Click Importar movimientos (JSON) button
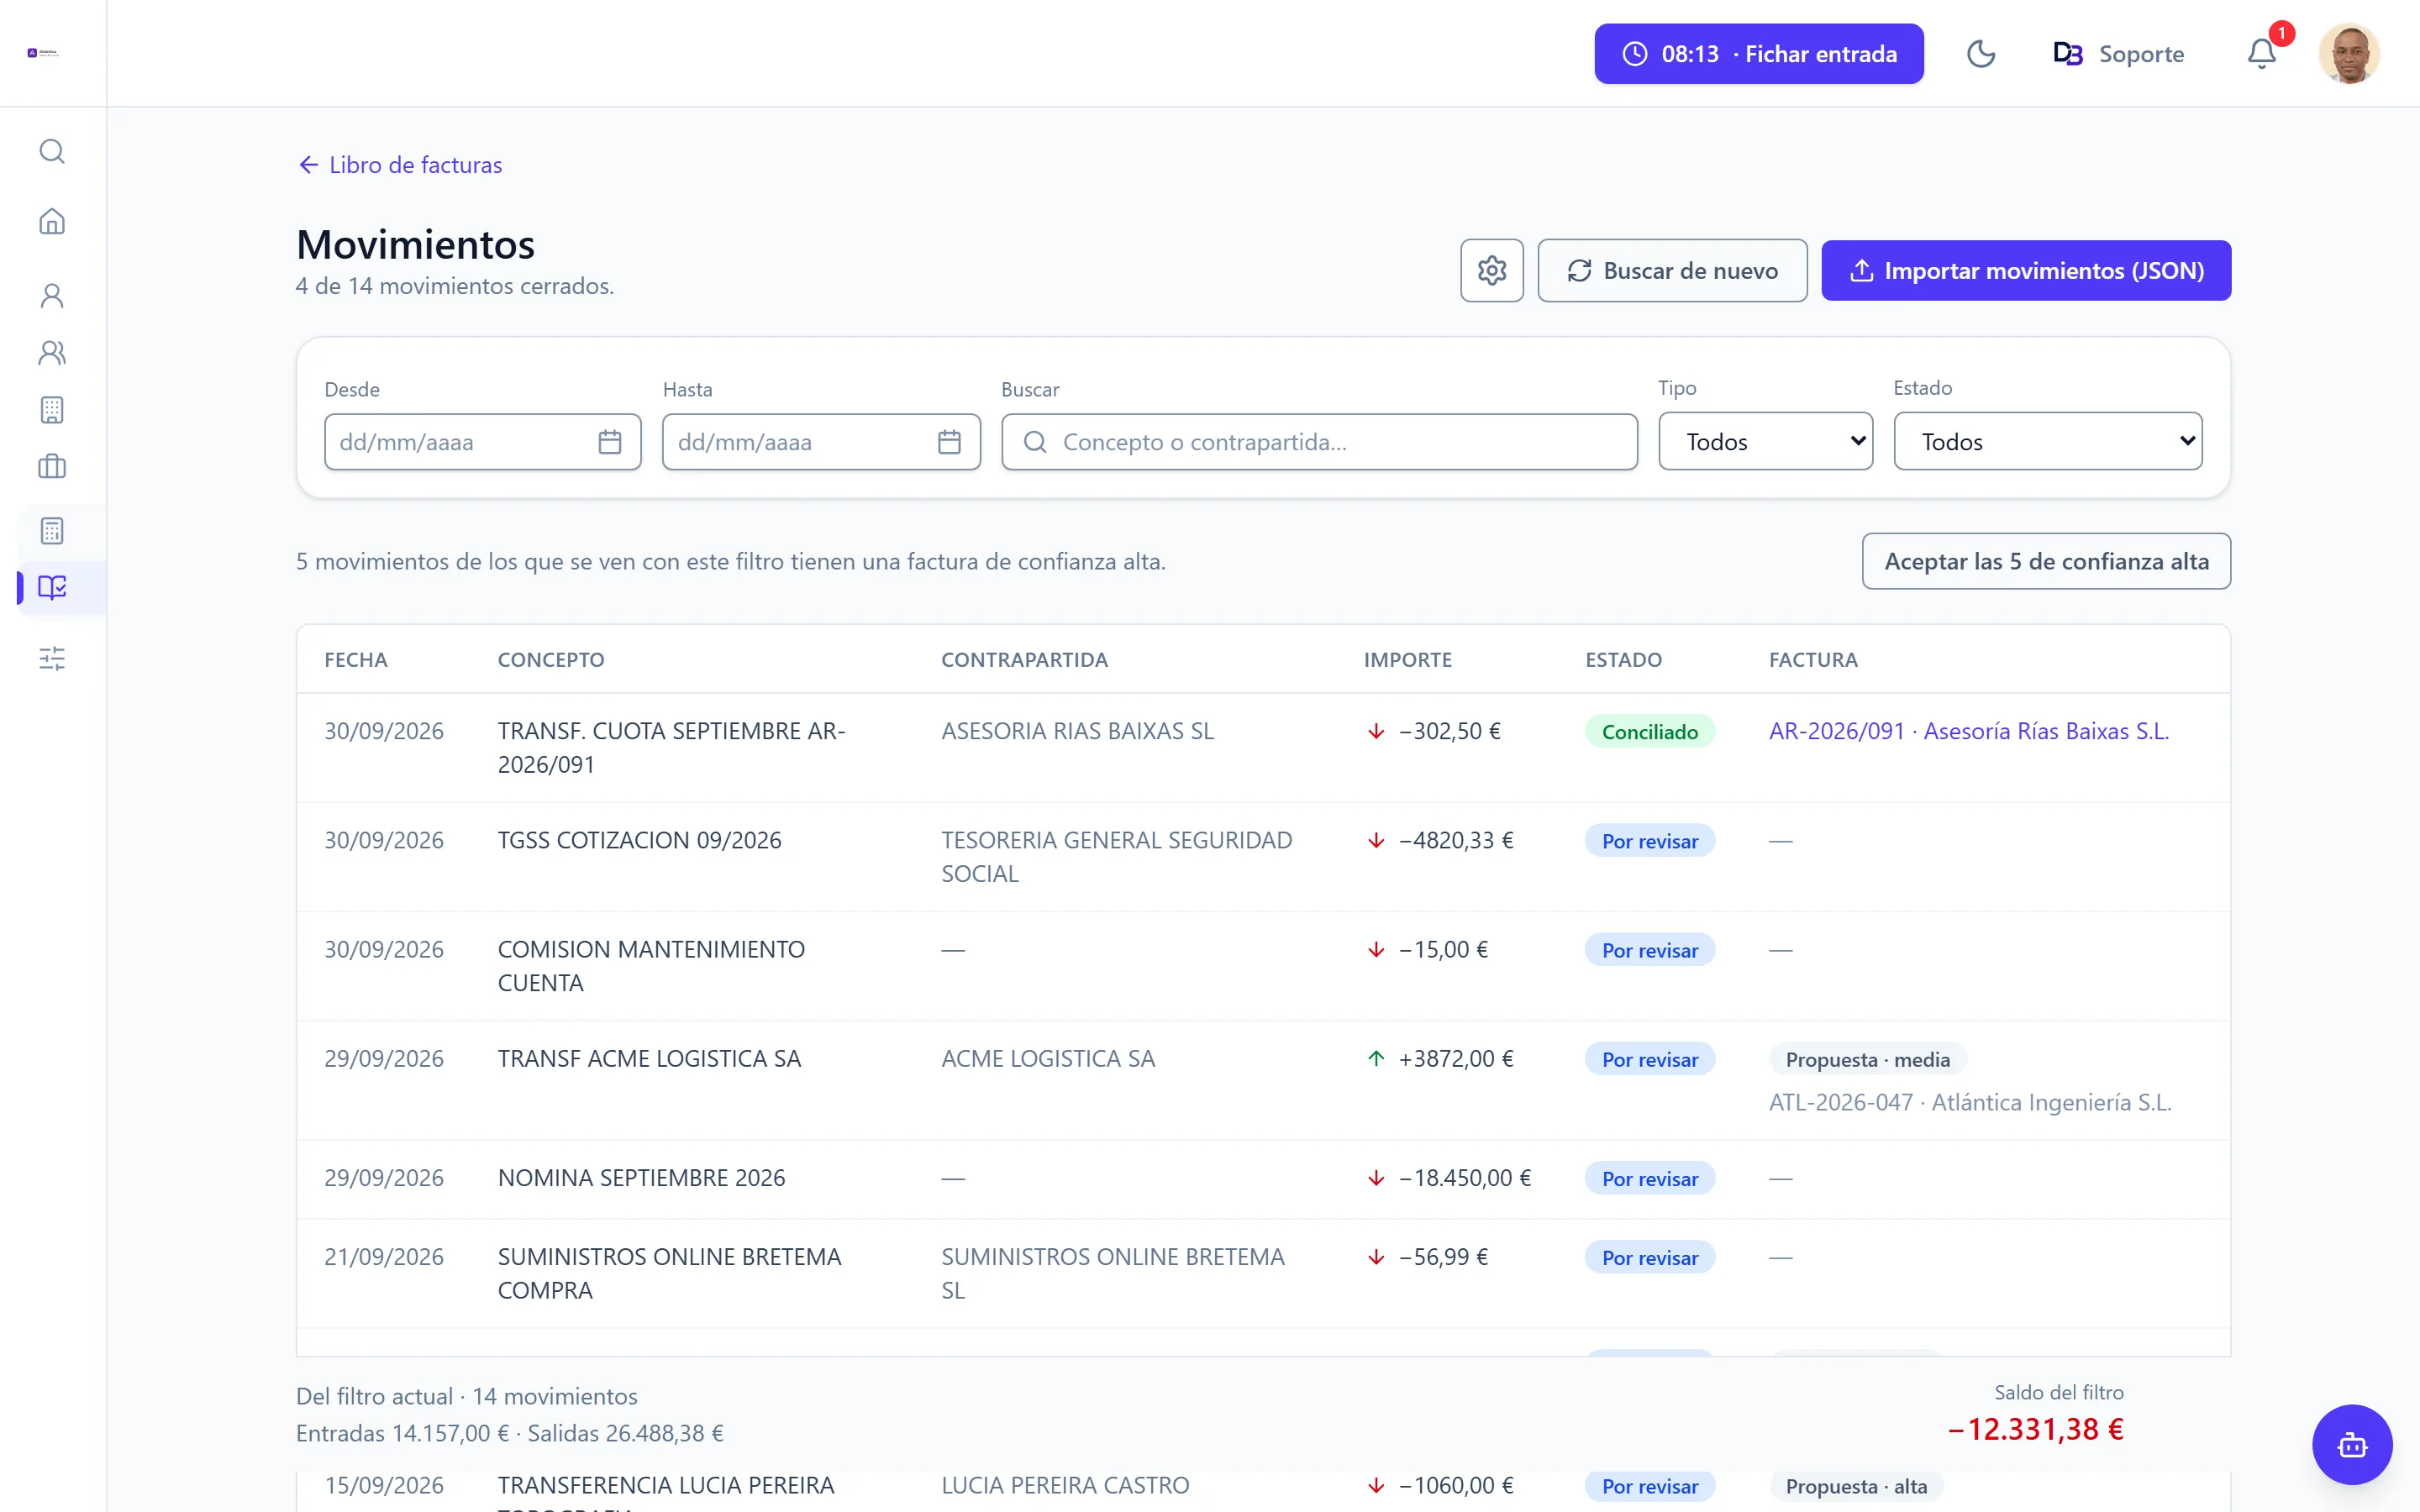This screenshot has width=2420, height=1512. click(x=2026, y=270)
